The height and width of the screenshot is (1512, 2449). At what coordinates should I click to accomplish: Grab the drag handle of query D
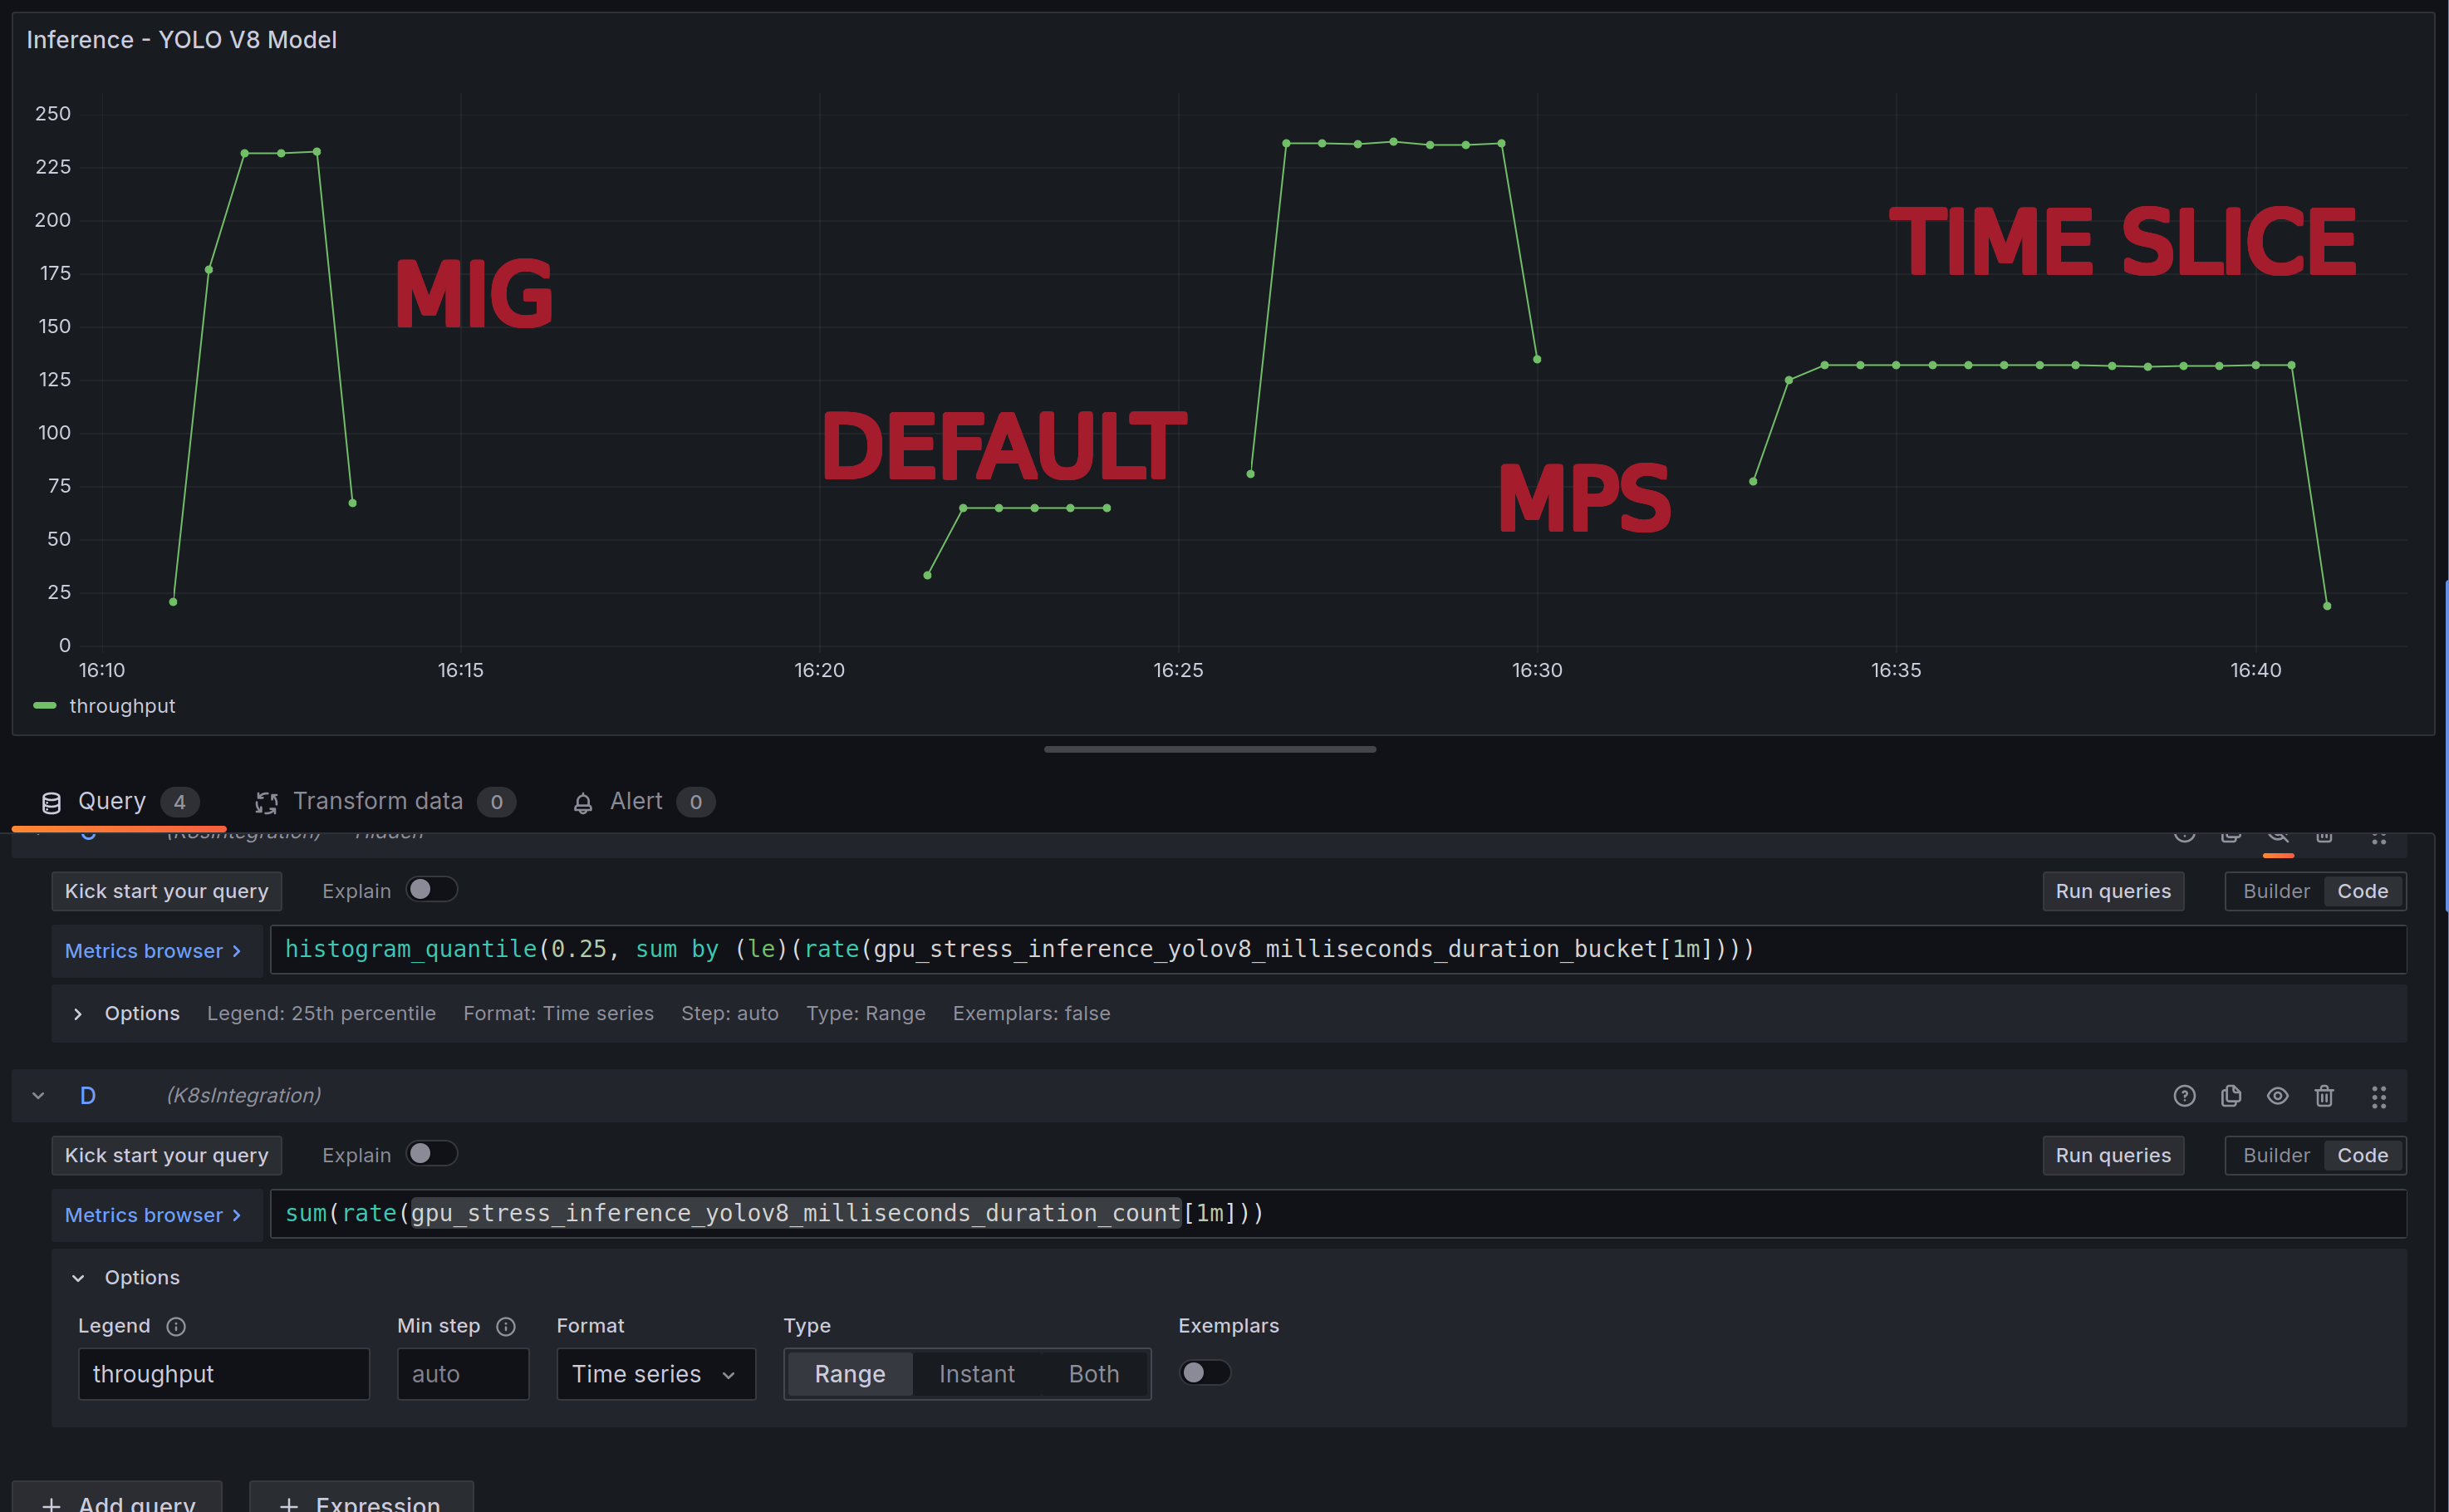[2379, 1097]
